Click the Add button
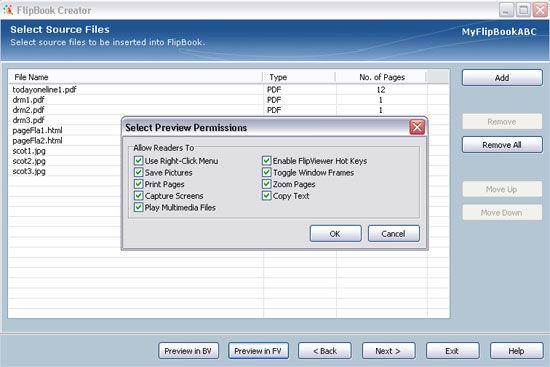The height and width of the screenshot is (367, 550). click(502, 78)
